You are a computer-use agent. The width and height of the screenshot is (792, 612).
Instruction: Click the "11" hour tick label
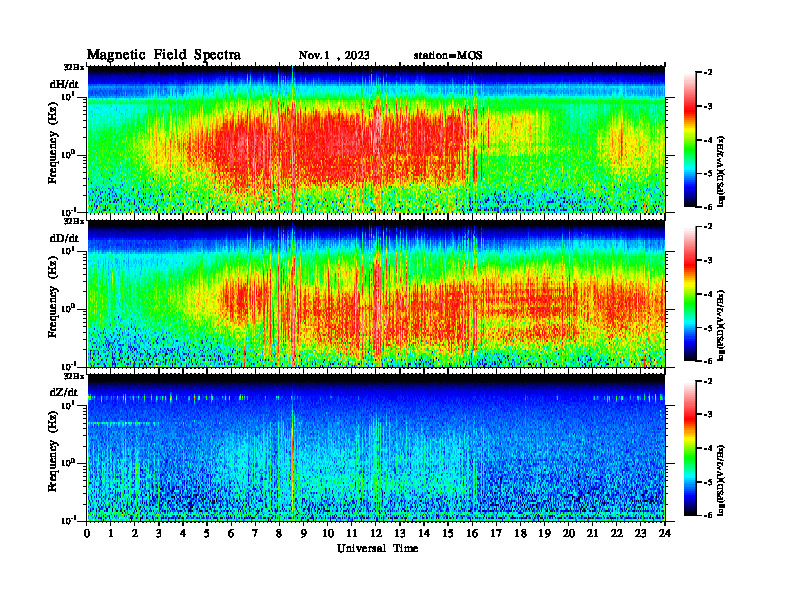coord(352,533)
